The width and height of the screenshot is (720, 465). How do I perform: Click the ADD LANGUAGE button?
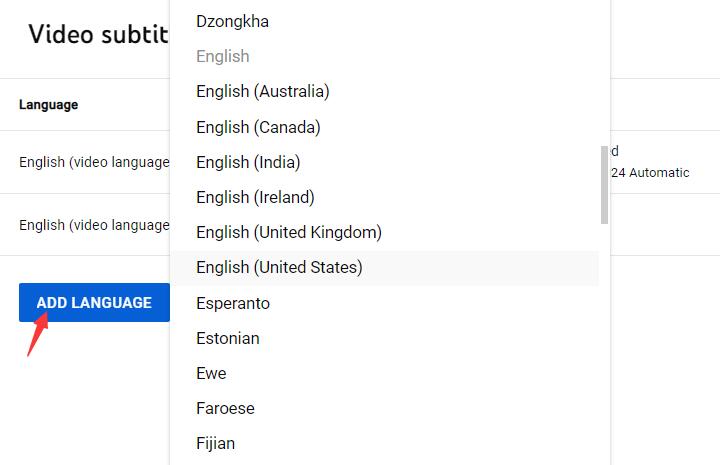(x=94, y=302)
